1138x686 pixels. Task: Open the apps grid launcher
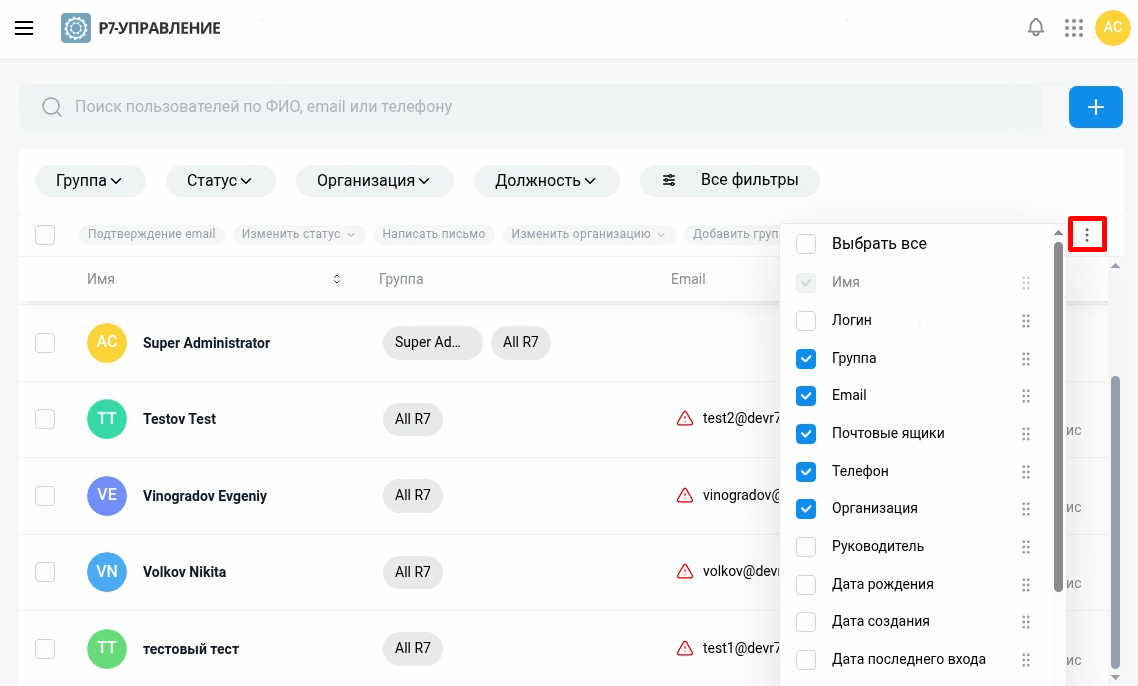pyautogui.click(x=1073, y=28)
